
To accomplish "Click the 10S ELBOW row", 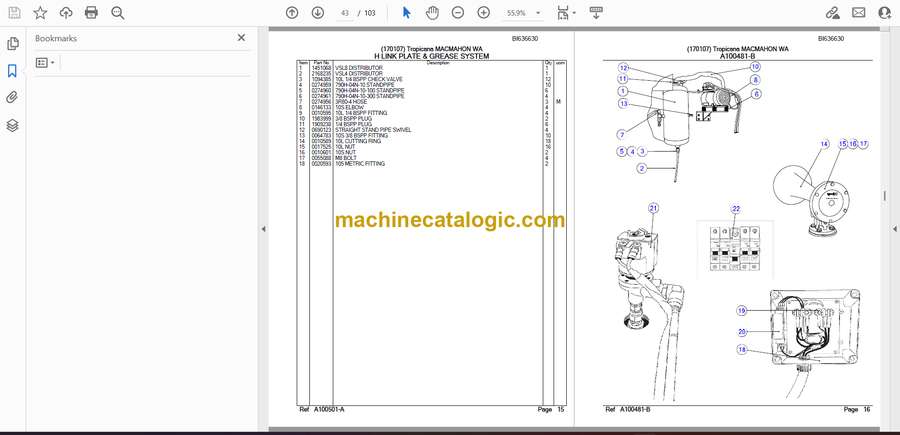I will coord(431,107).
